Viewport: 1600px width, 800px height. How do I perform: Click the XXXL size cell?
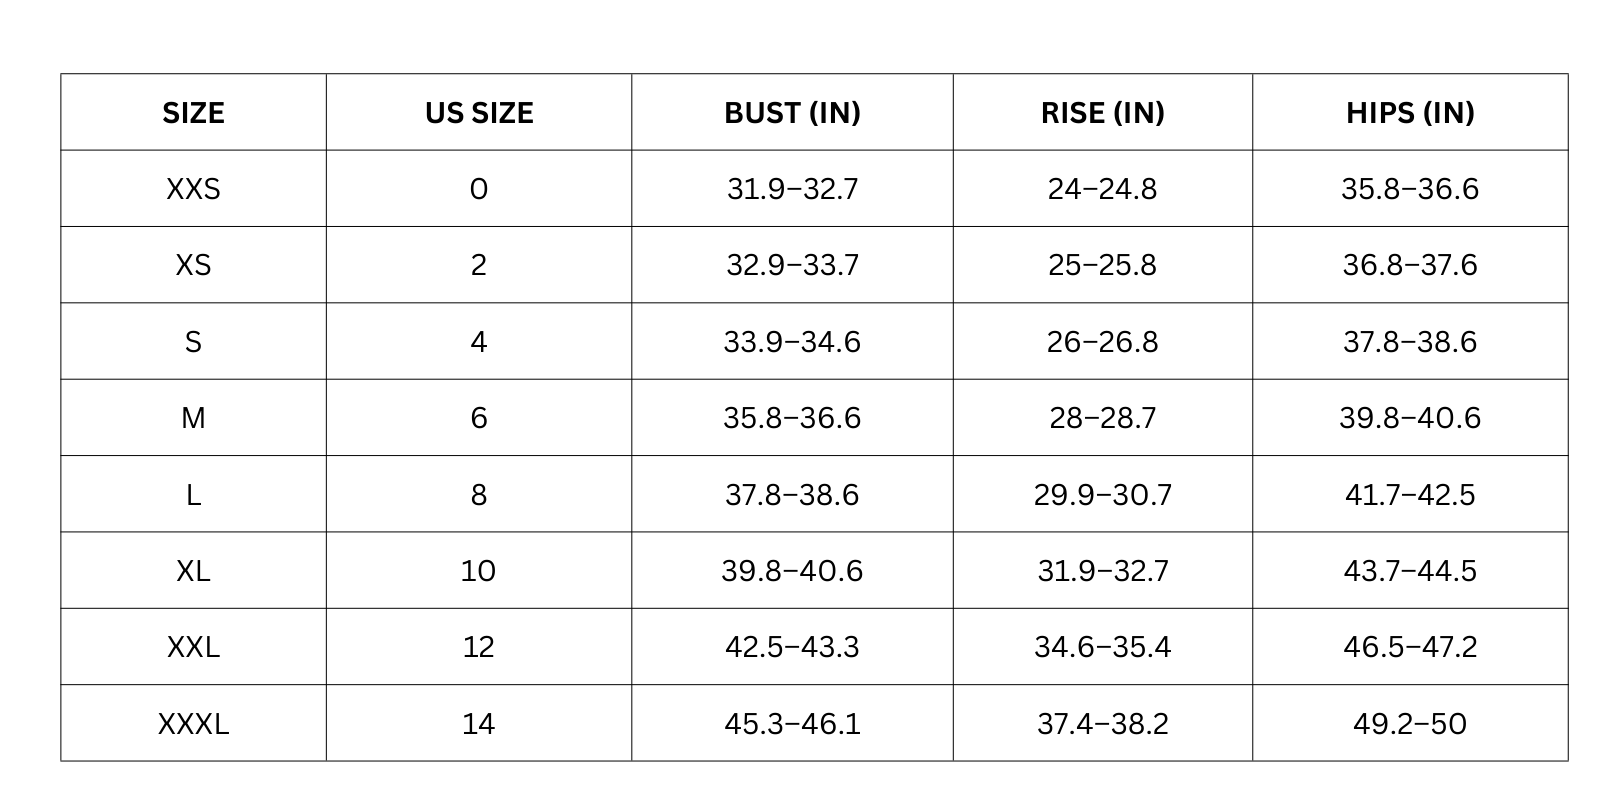click(x=193, y=723)
